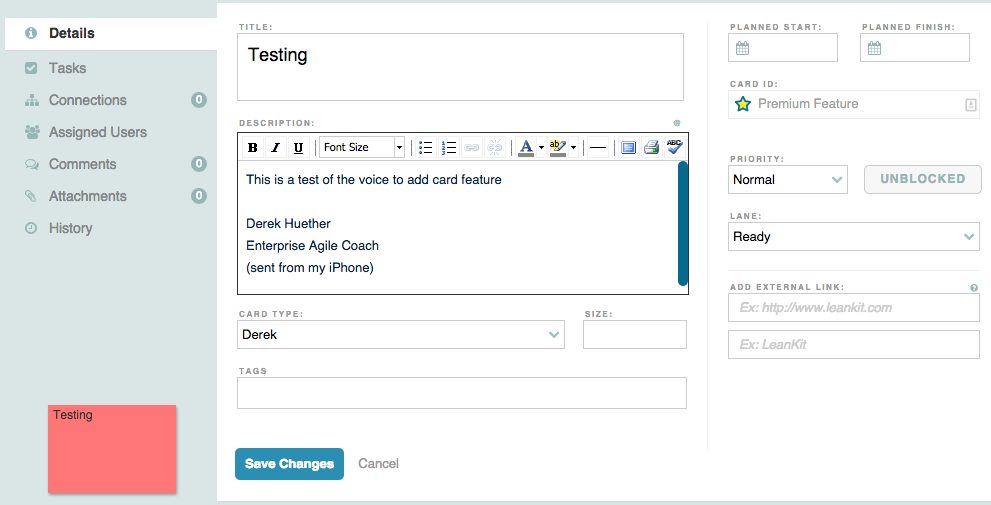Insert a bulleted list
991x505 pixels.
[x=426, y=147]
